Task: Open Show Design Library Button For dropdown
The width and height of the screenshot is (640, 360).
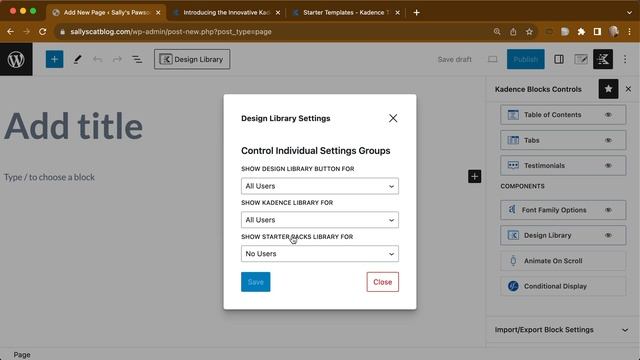Action: (320, 186)
